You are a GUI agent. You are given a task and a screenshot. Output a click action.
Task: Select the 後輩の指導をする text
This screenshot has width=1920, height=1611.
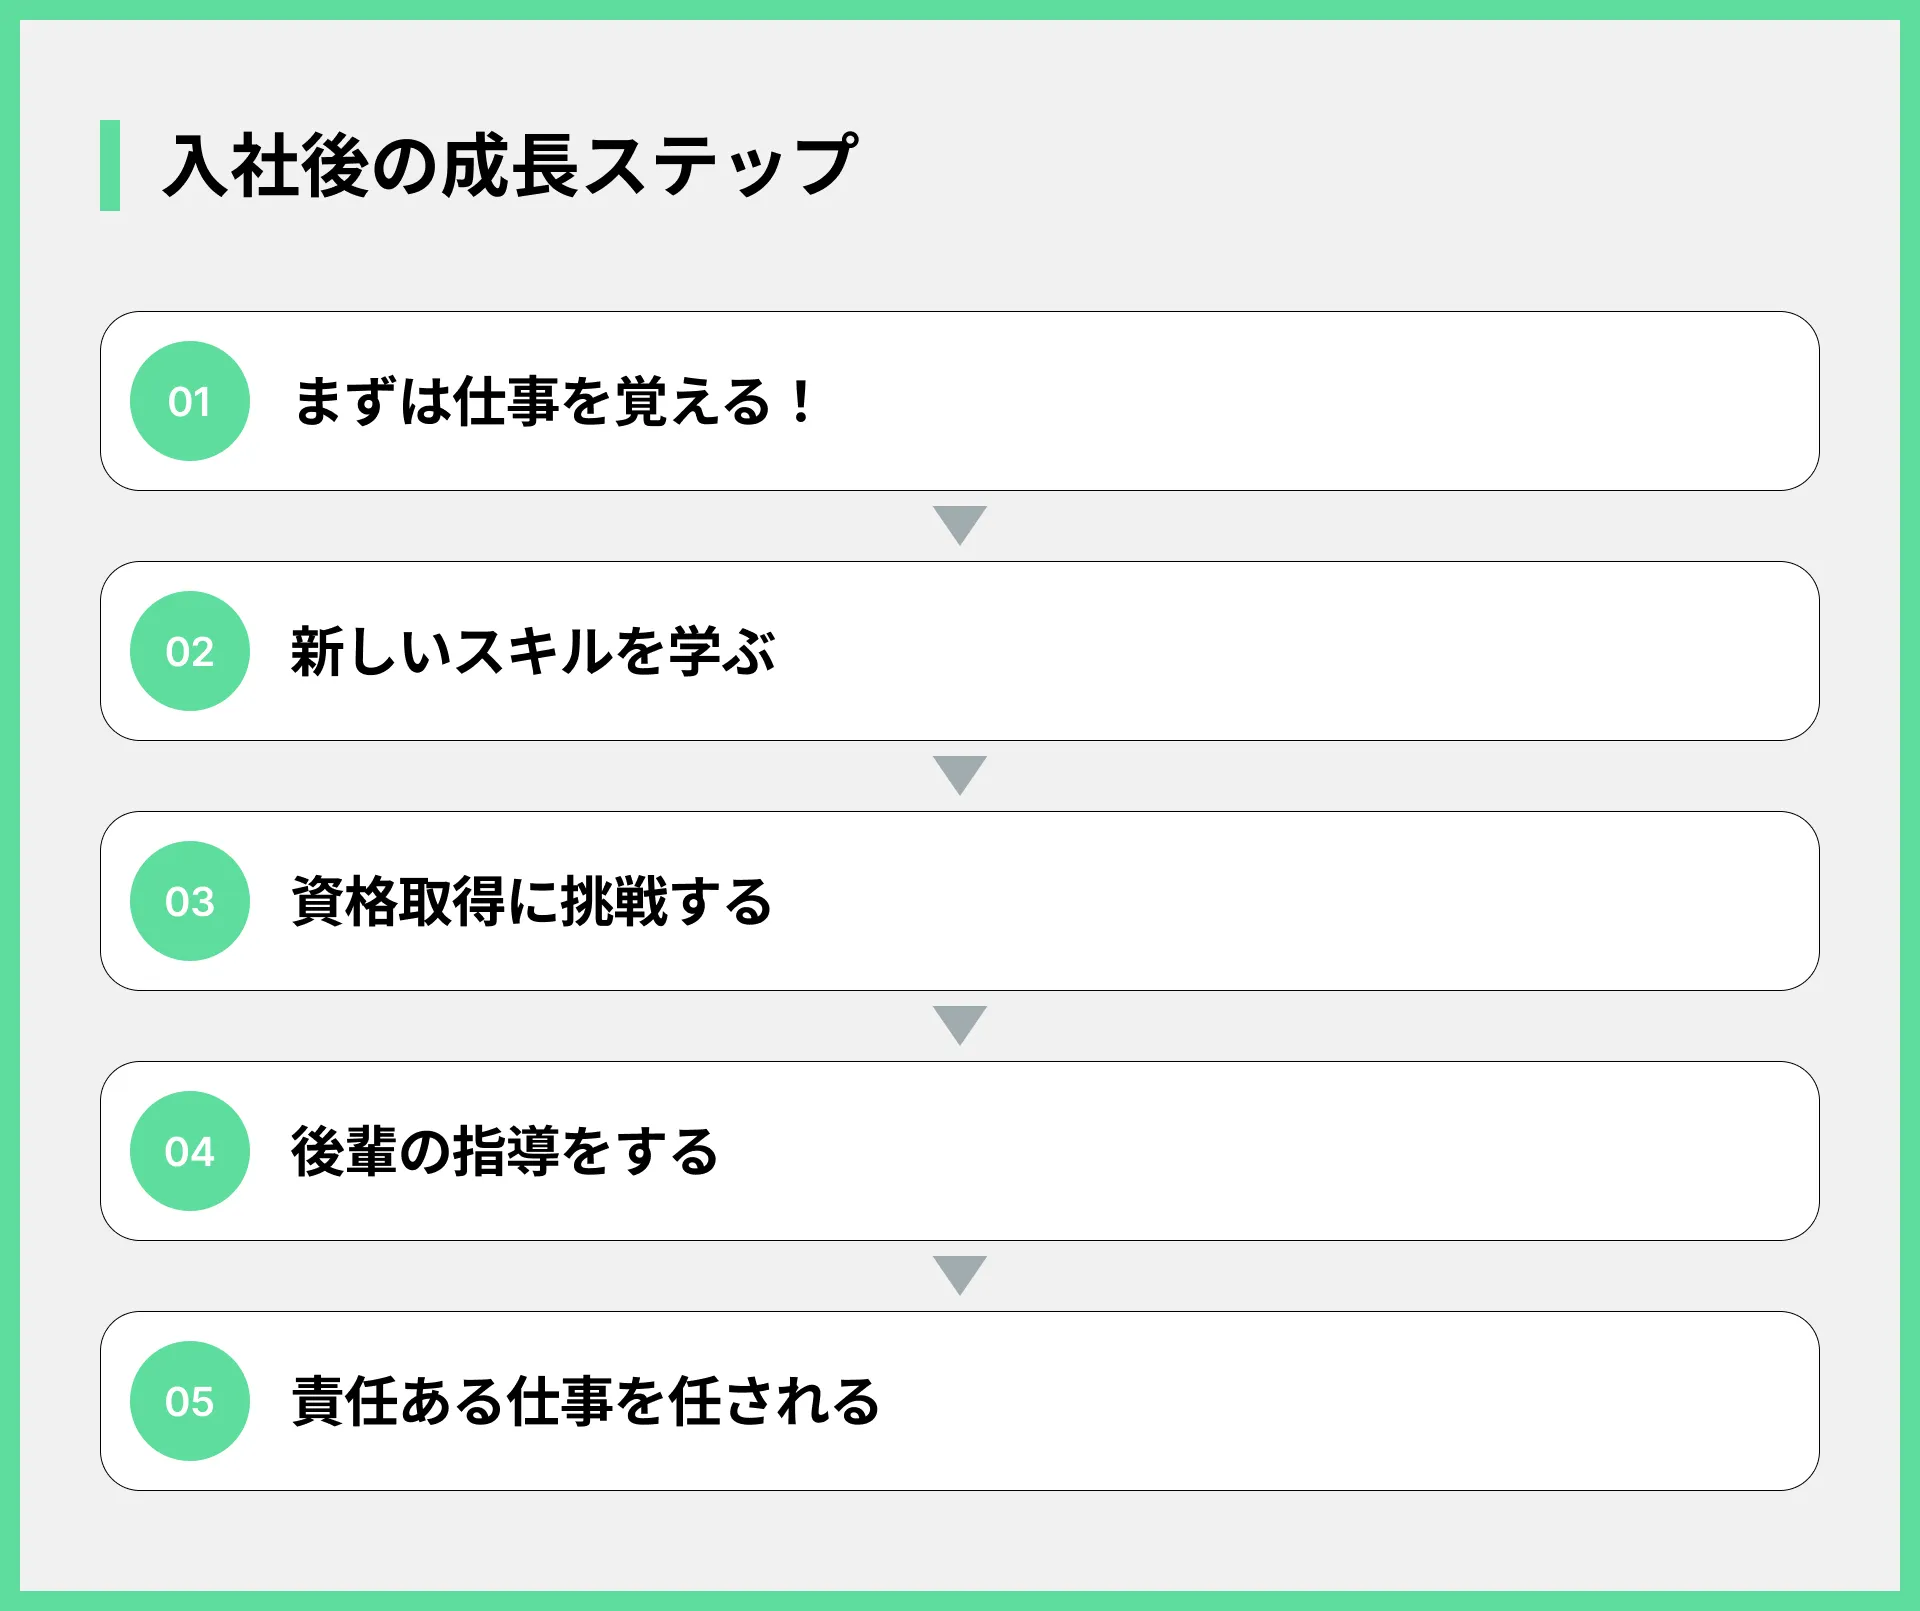[505, 1151]
